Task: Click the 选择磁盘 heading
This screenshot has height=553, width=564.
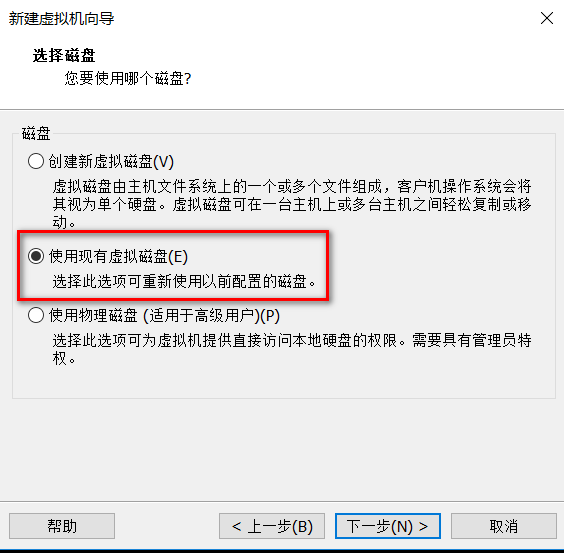Action: pyautogui.click(x=64, y=55)
